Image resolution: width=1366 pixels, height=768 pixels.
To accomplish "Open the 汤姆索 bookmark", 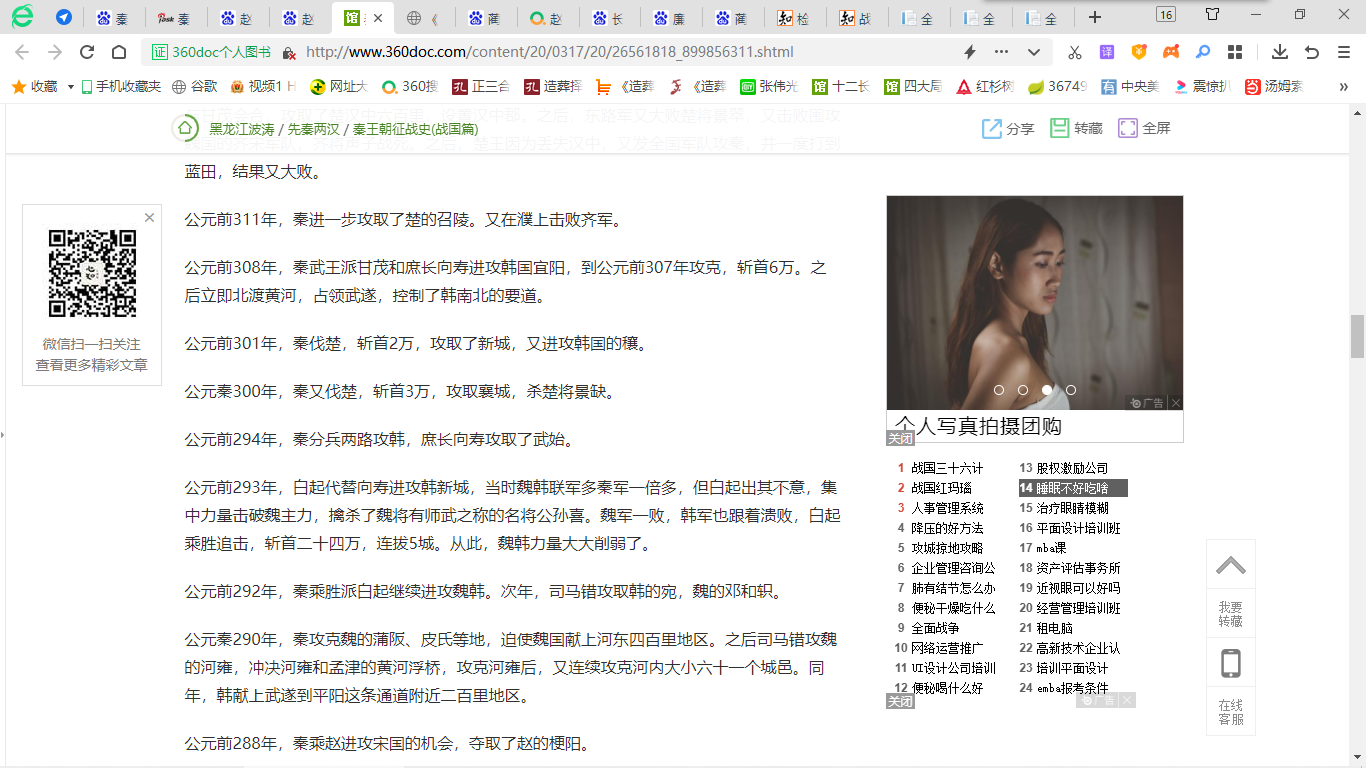I will pos(1274,87).
